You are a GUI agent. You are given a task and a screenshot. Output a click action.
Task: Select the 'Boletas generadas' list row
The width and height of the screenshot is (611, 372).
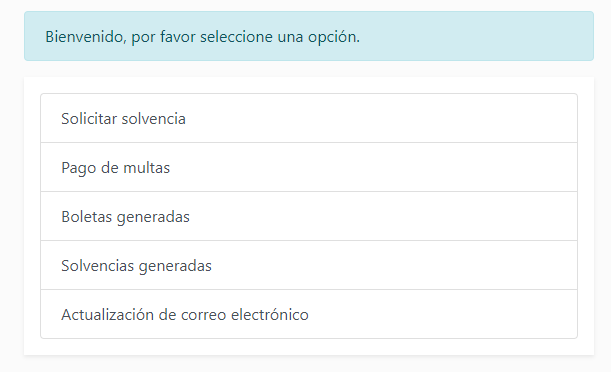[309, 216]
